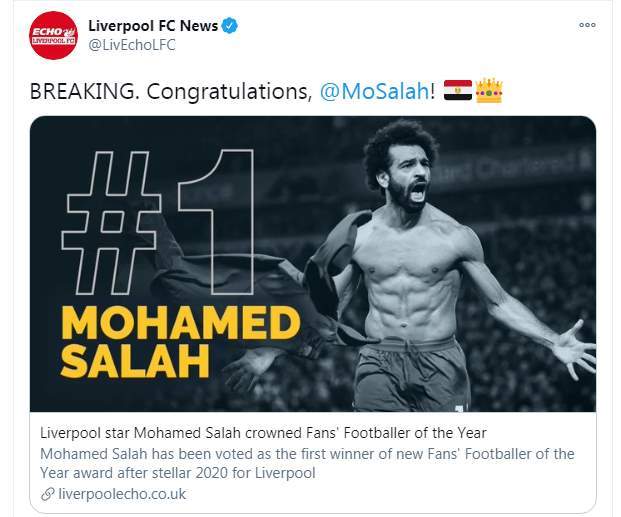The width and height of the screenshot is (621, 517).
Task: Click the grey article description text
Action: pos(307,463)
